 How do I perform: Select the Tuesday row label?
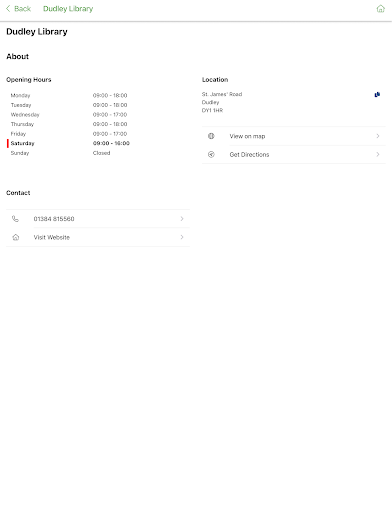tap(21, 105)
